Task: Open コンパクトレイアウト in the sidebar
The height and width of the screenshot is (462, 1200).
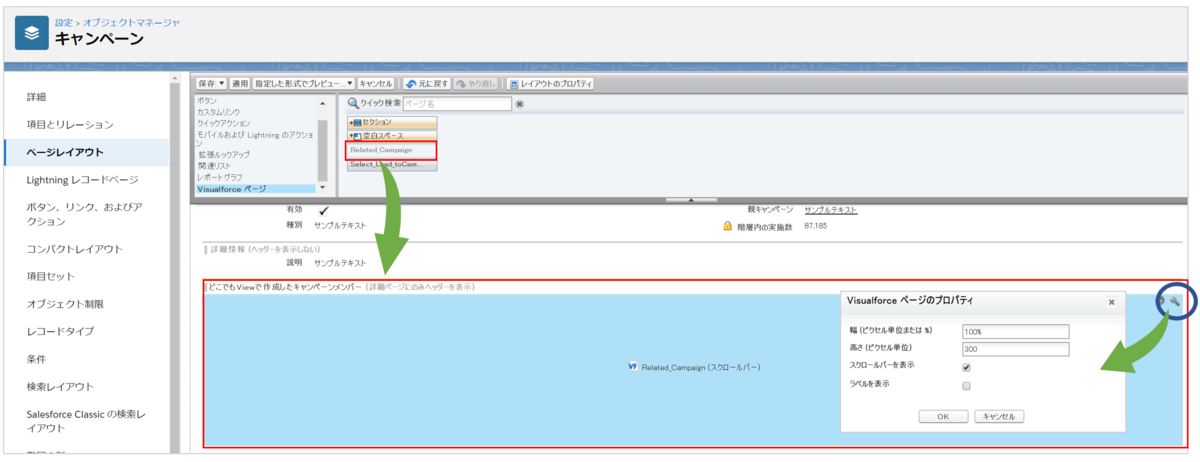Action: 75,248
